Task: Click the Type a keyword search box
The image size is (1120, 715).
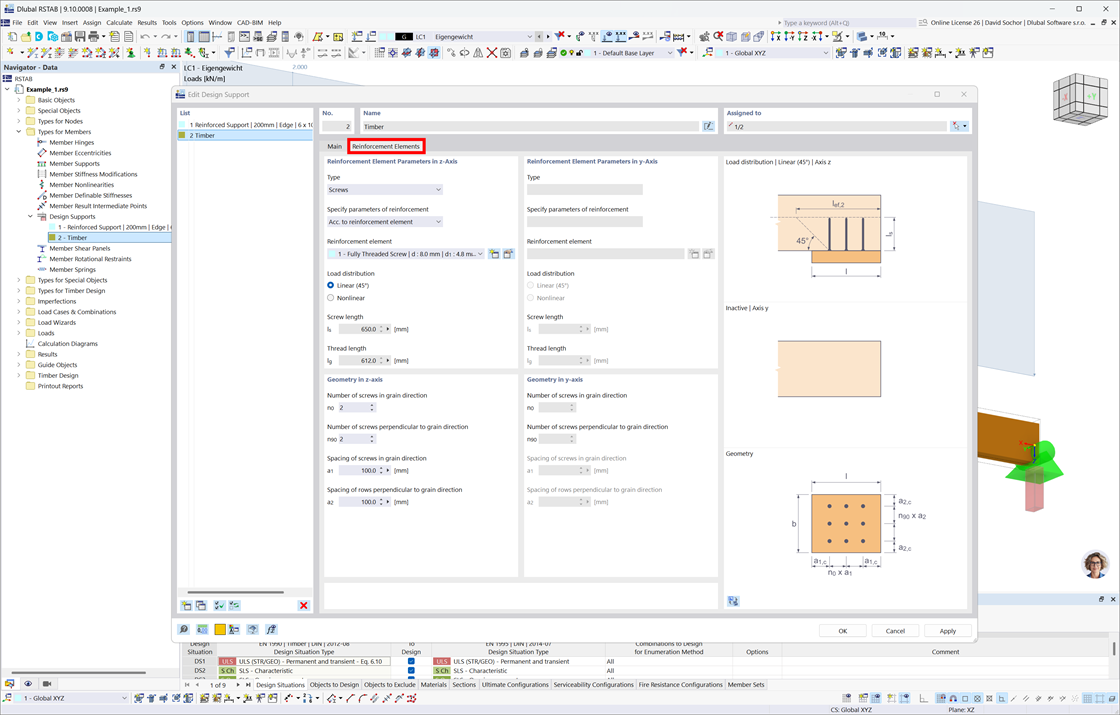Action: coord(847,23)
